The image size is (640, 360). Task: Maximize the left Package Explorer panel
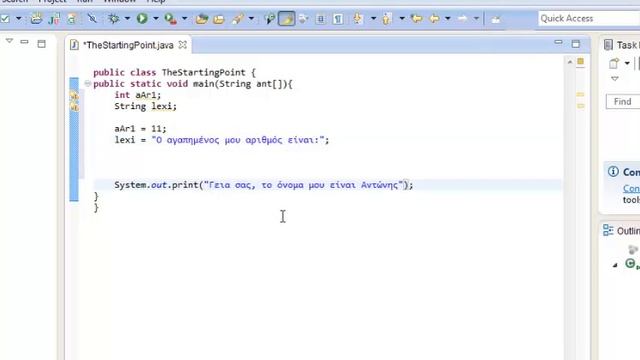(41, 44)
